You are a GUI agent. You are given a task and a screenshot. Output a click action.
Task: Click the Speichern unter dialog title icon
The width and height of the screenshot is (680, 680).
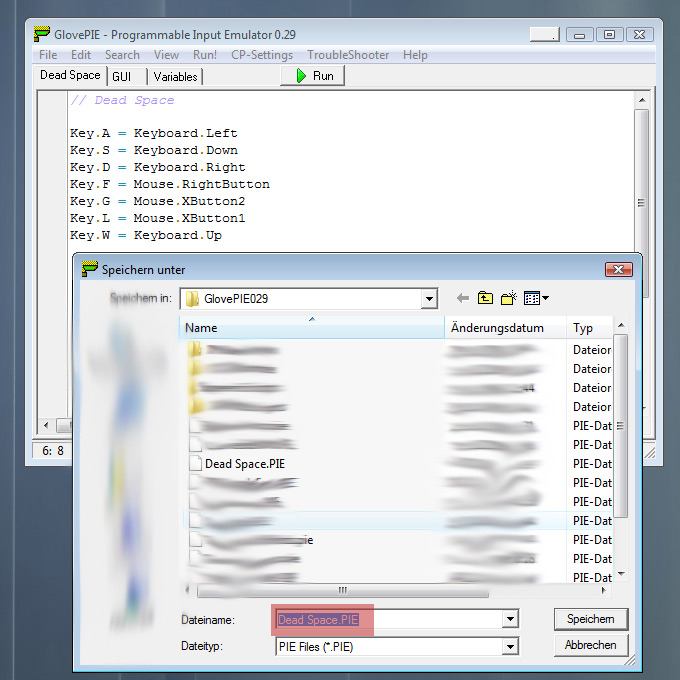pos(89,269)
